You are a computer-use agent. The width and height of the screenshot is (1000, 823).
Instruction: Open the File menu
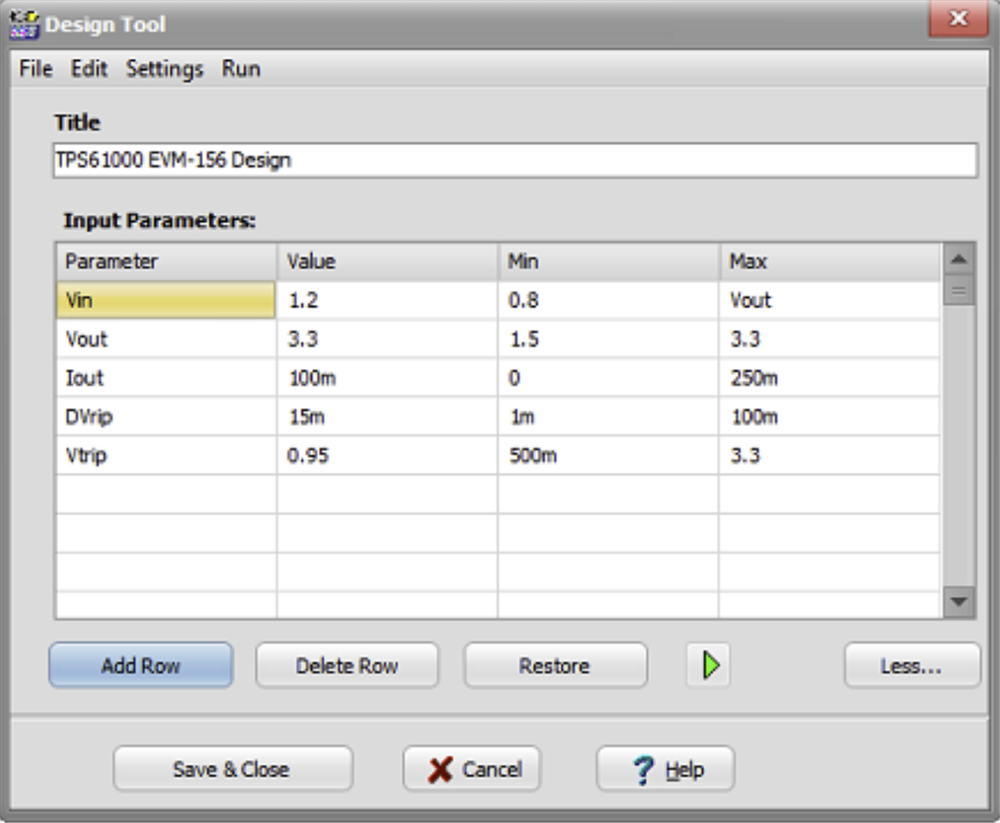(x=36, y=68)
